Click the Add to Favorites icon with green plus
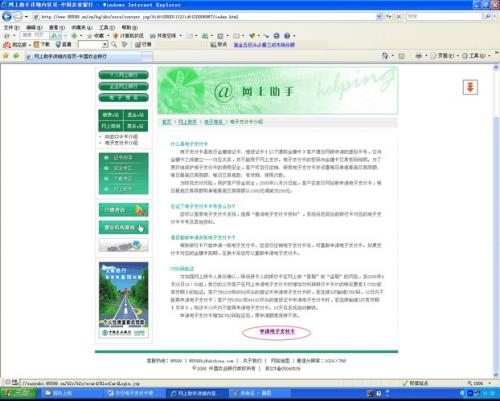The width and height of the screenshot is (500, 401). pyautogui.click(x=16, y=56)
